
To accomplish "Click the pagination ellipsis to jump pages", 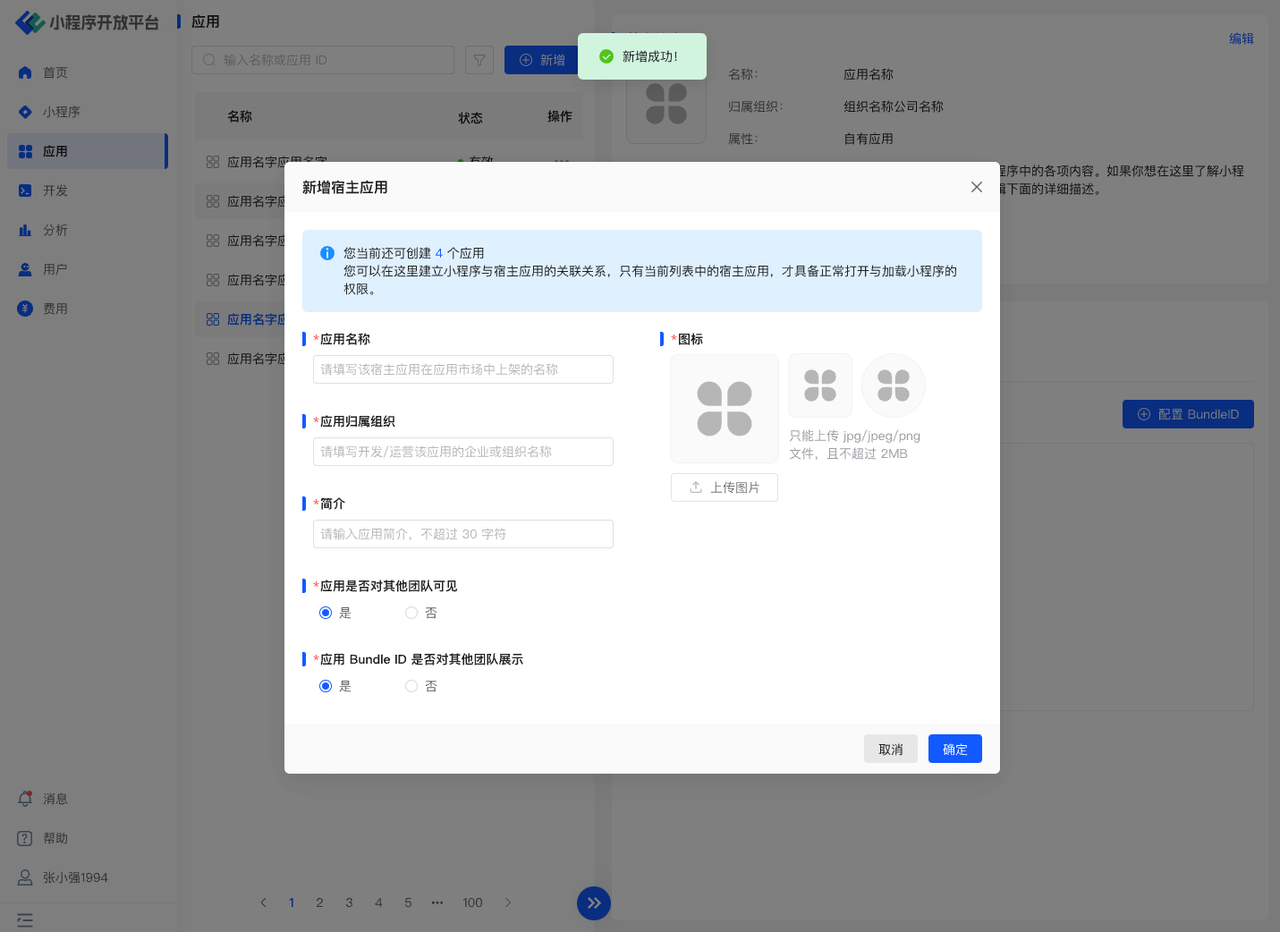I will tap(437, 902).
